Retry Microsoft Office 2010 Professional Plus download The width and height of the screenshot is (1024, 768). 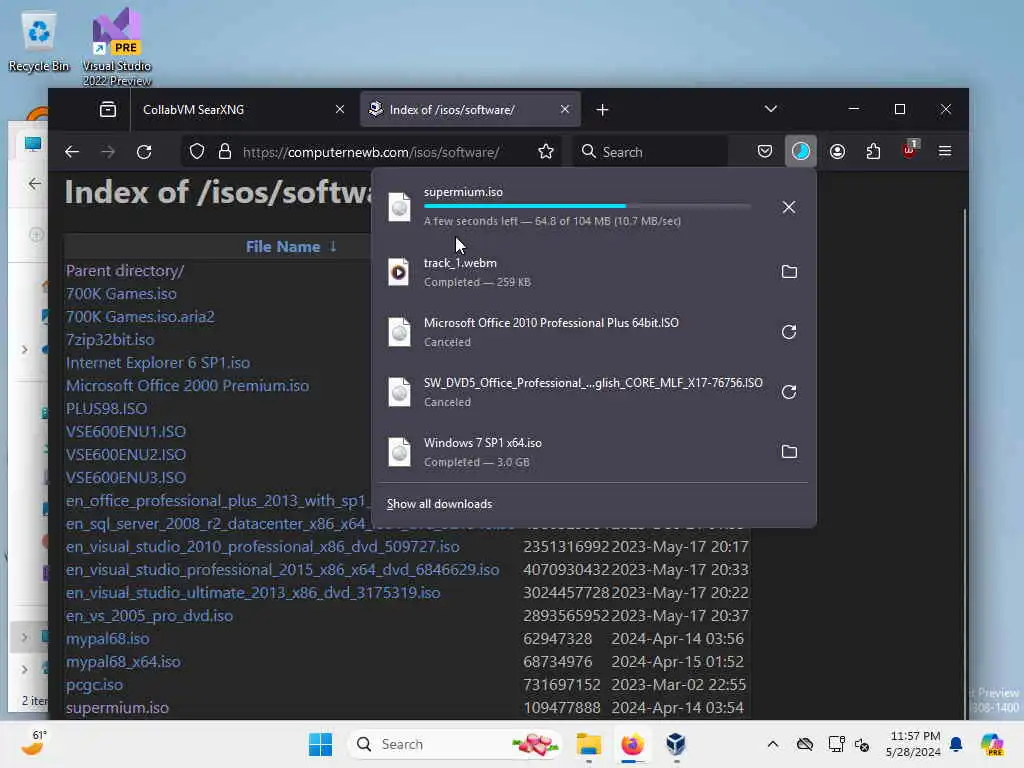pos(789,332)
